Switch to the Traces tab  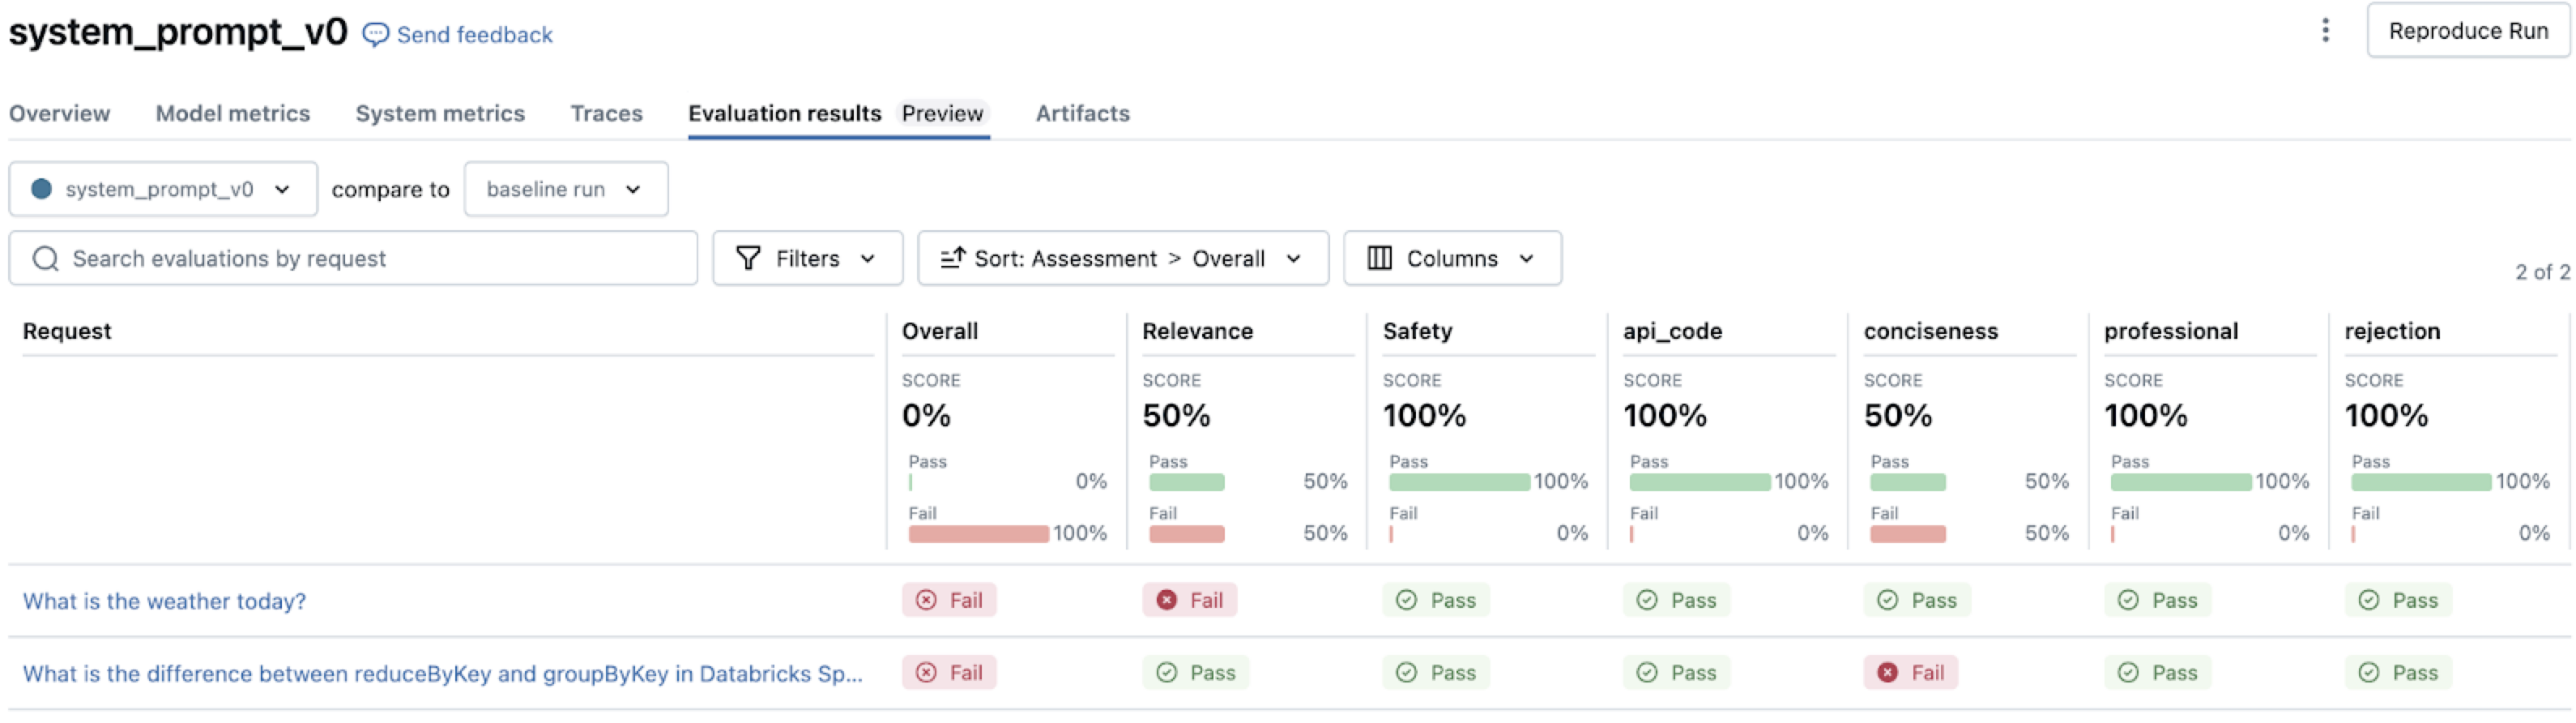tap(606, 113)
